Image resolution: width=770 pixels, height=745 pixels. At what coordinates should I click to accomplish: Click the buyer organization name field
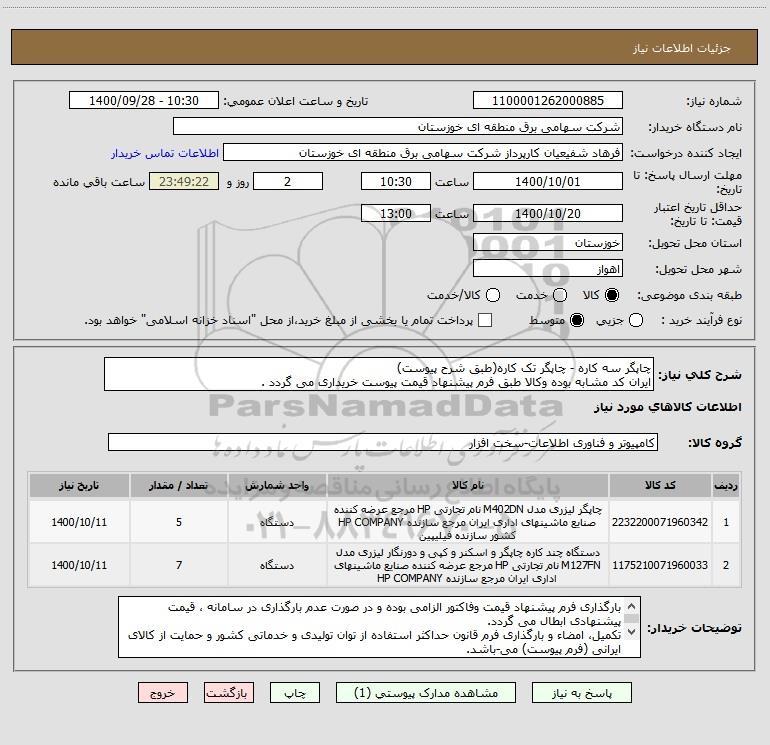(398, 127)
